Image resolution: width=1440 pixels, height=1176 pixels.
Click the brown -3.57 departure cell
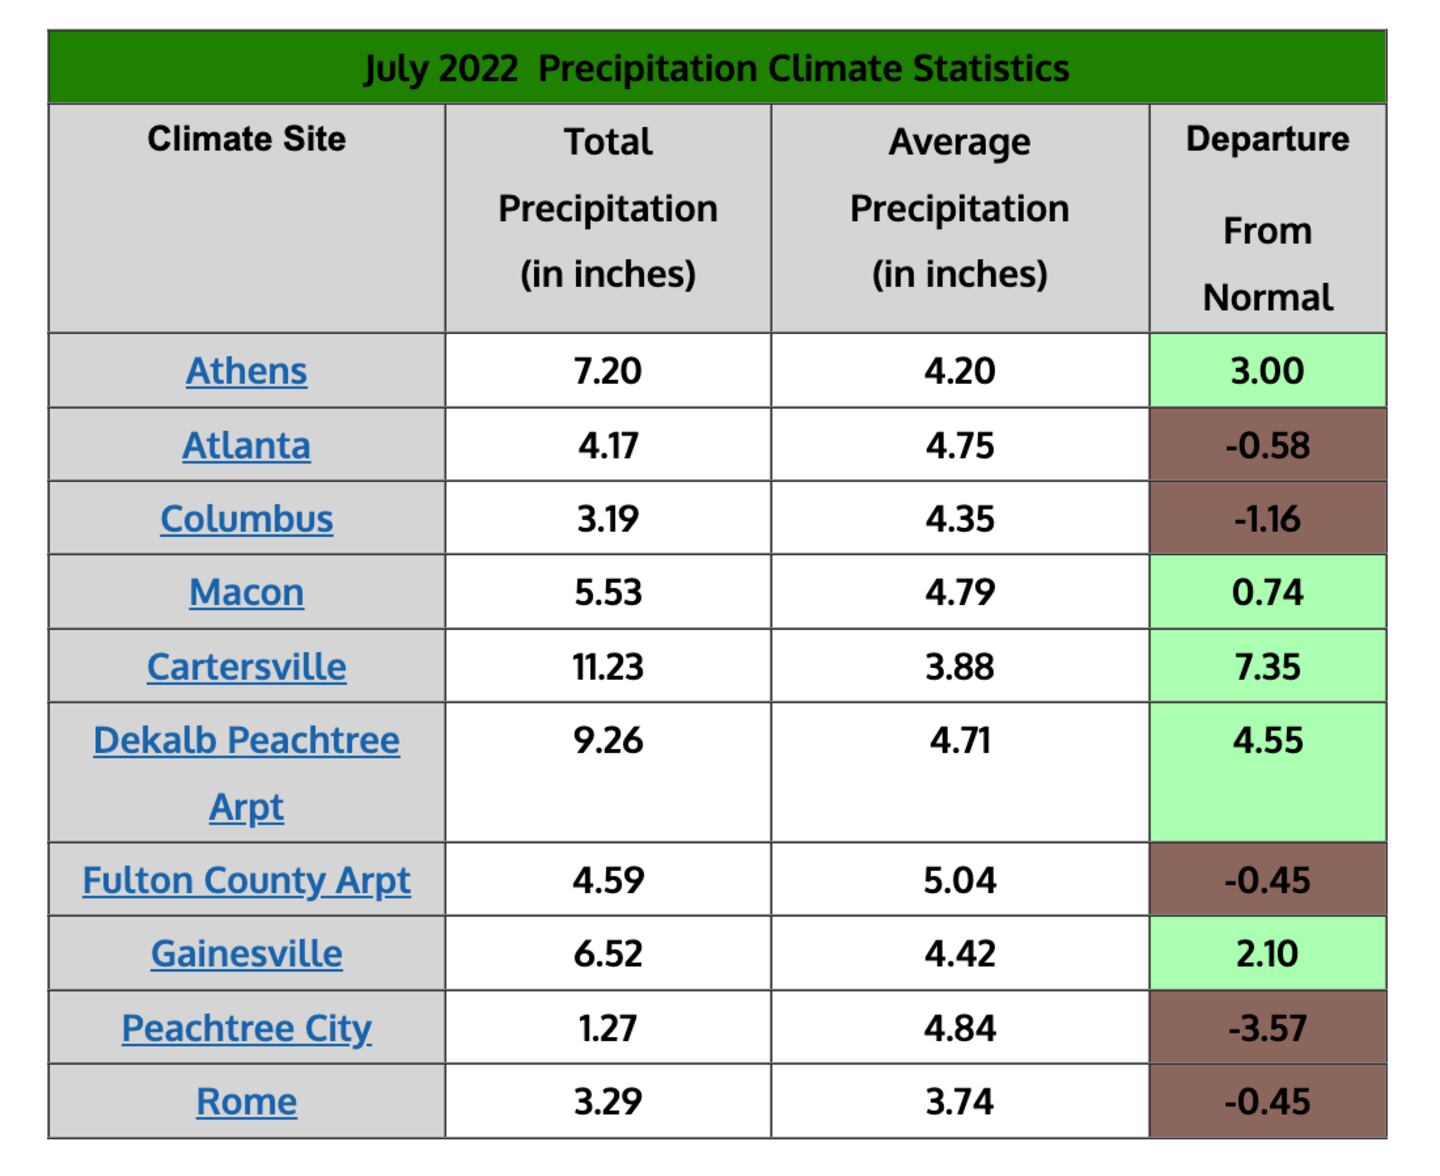[1267, 1028]
